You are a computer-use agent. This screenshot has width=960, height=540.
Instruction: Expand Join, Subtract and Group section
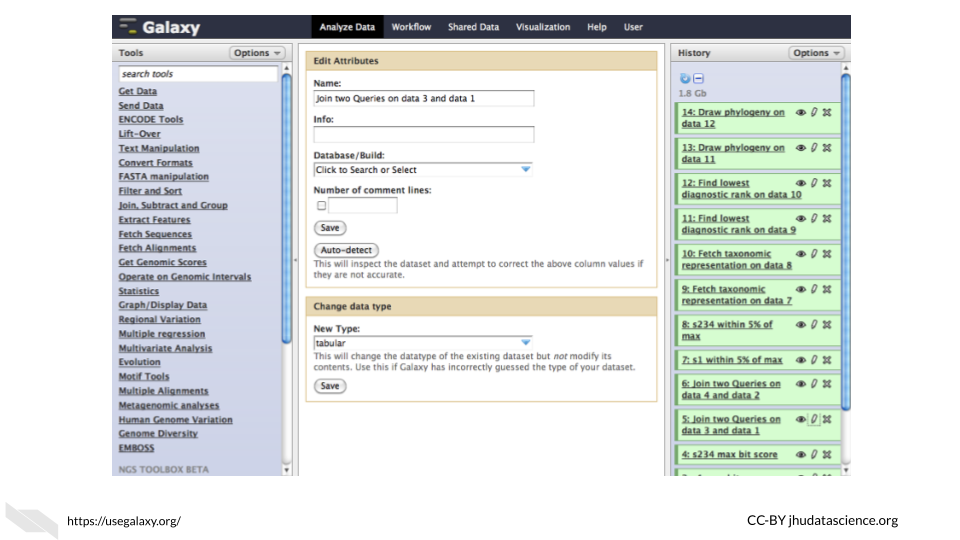point(173,205)
